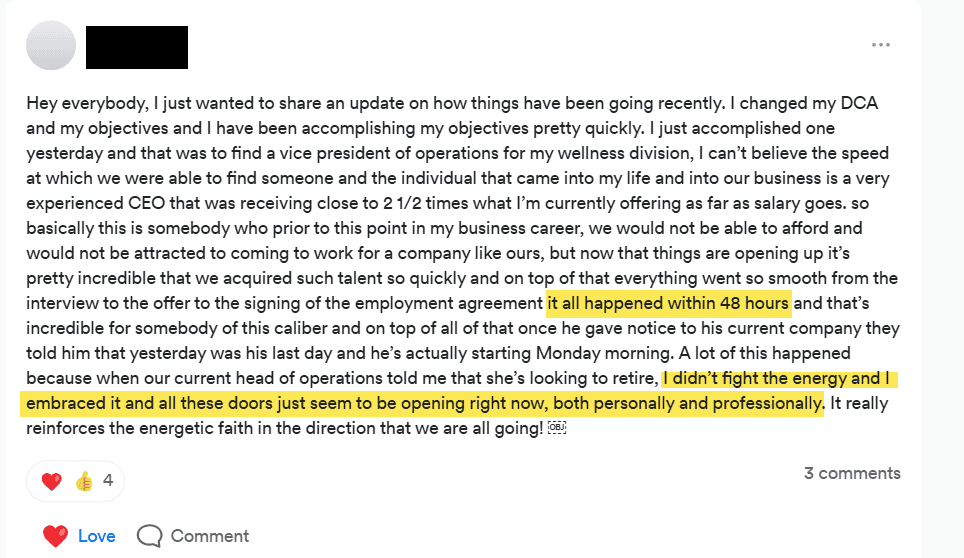
Task: Click the thumbs-up reaction emoji
Action: [84, 481]
